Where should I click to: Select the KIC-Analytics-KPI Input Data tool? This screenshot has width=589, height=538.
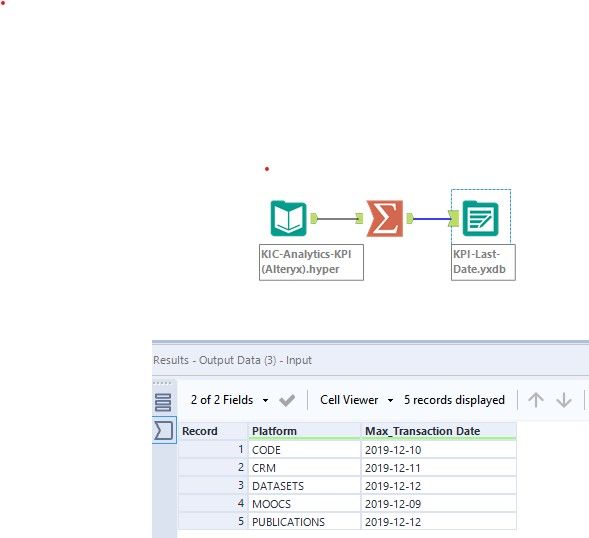coord(288,219)
